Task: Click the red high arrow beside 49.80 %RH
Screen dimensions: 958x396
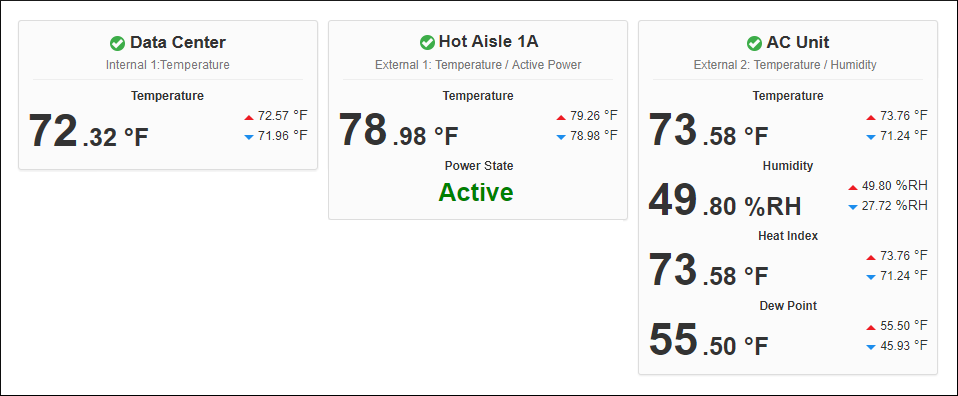Action: 853,188
